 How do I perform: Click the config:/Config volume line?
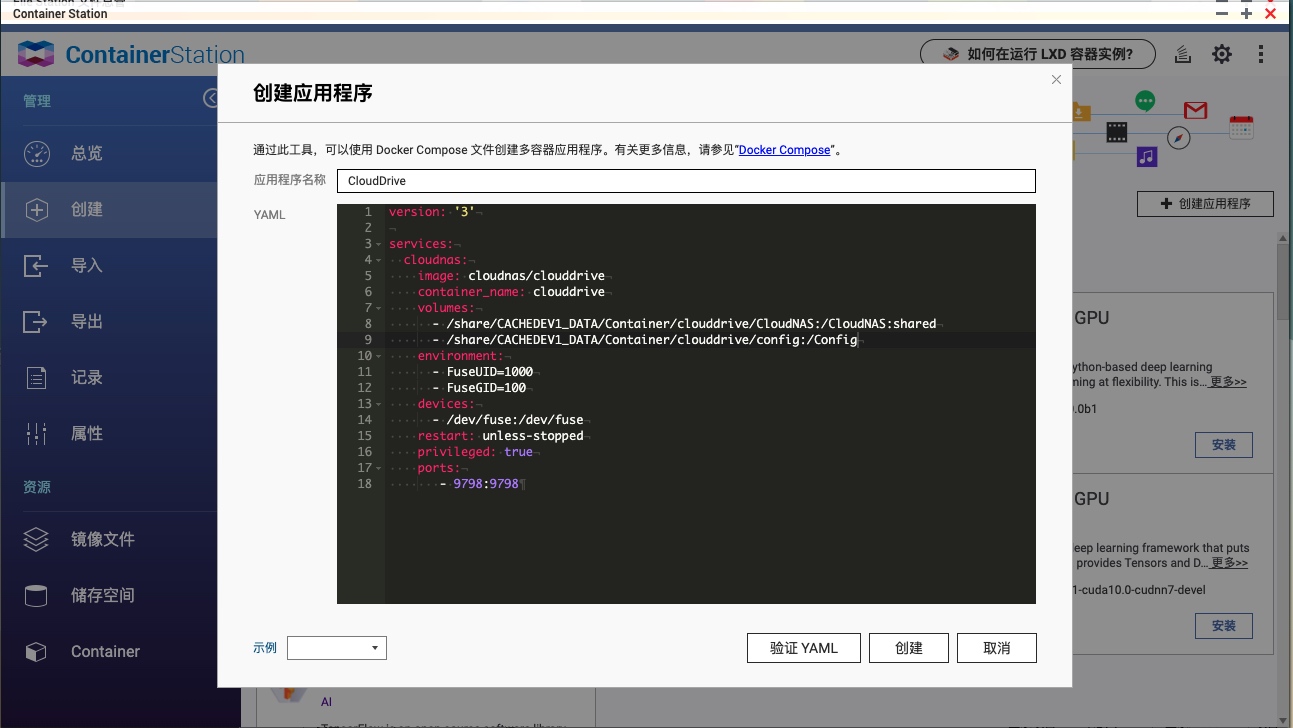(x=645, y=340)
